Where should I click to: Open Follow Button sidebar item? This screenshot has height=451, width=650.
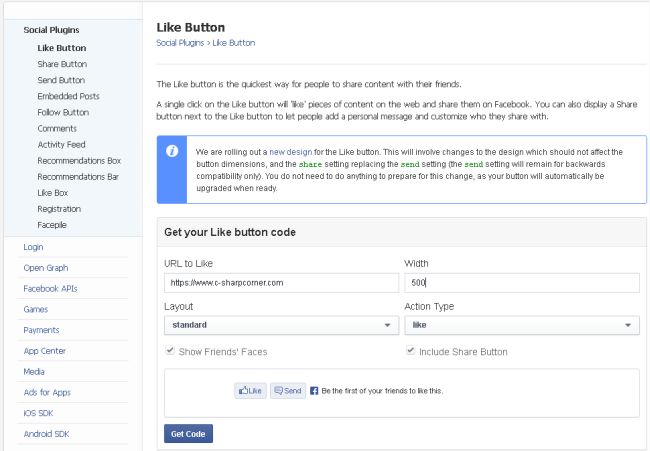(x=63, y=112)
